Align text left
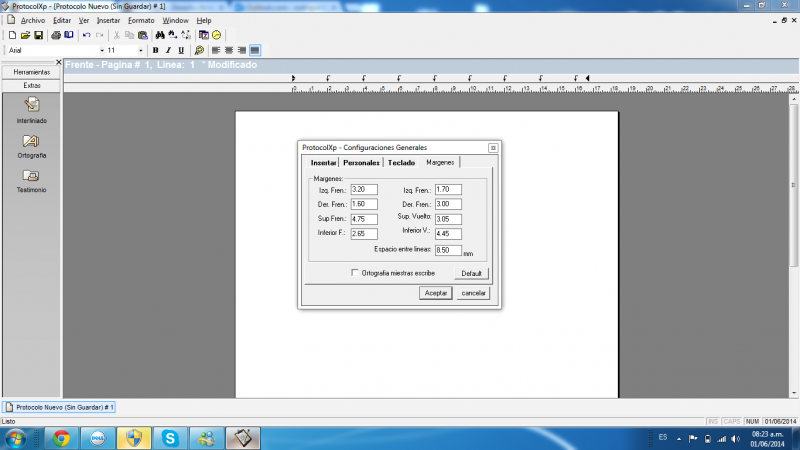Image resolution: width=800 pixels, height=450 pixels. click(216, 51)
